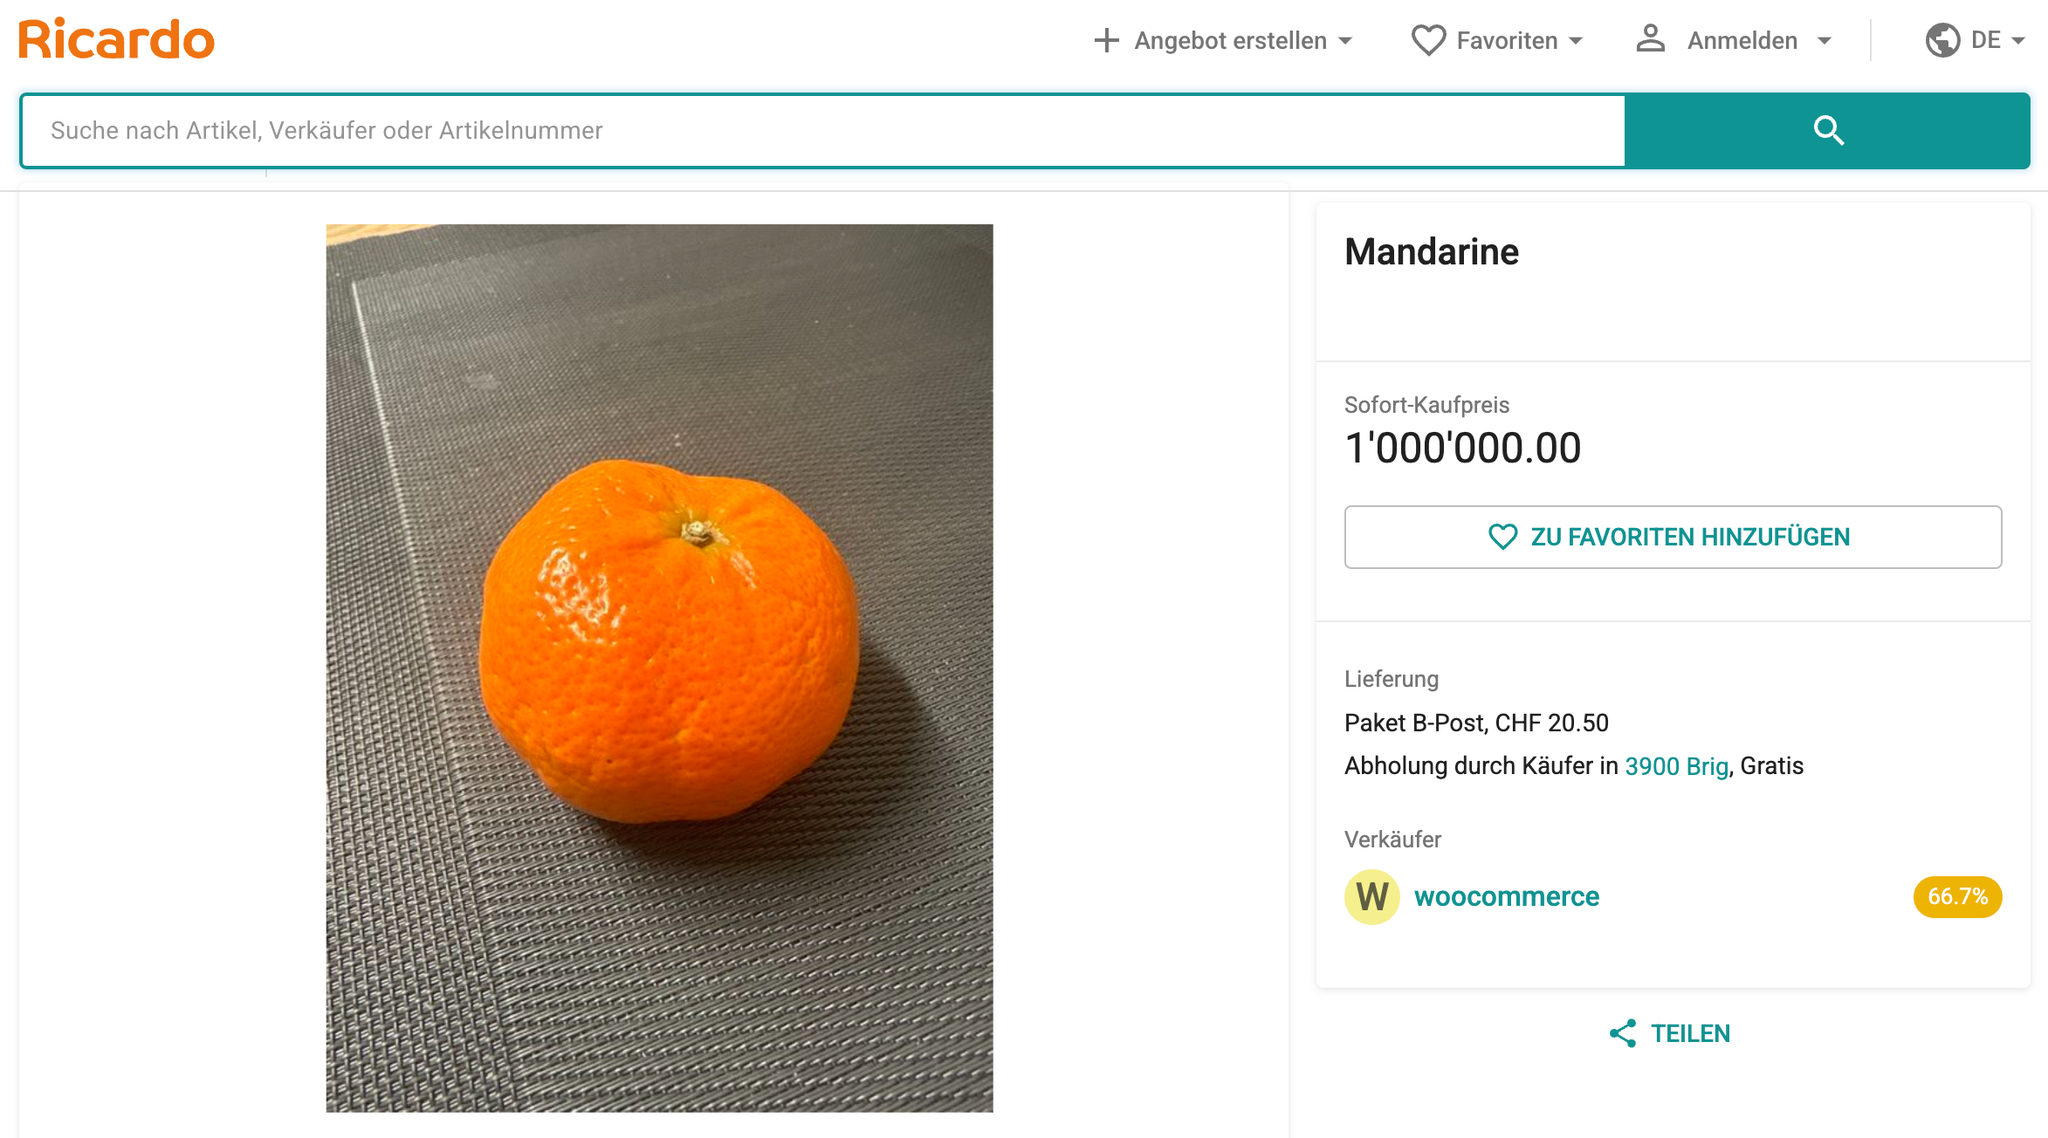Image resolution: width=2048 pixels, height=1138 pixels.
Task: Click the person icon beside Anmelden
Action: pyautogui.click(x=1650, y=40)
